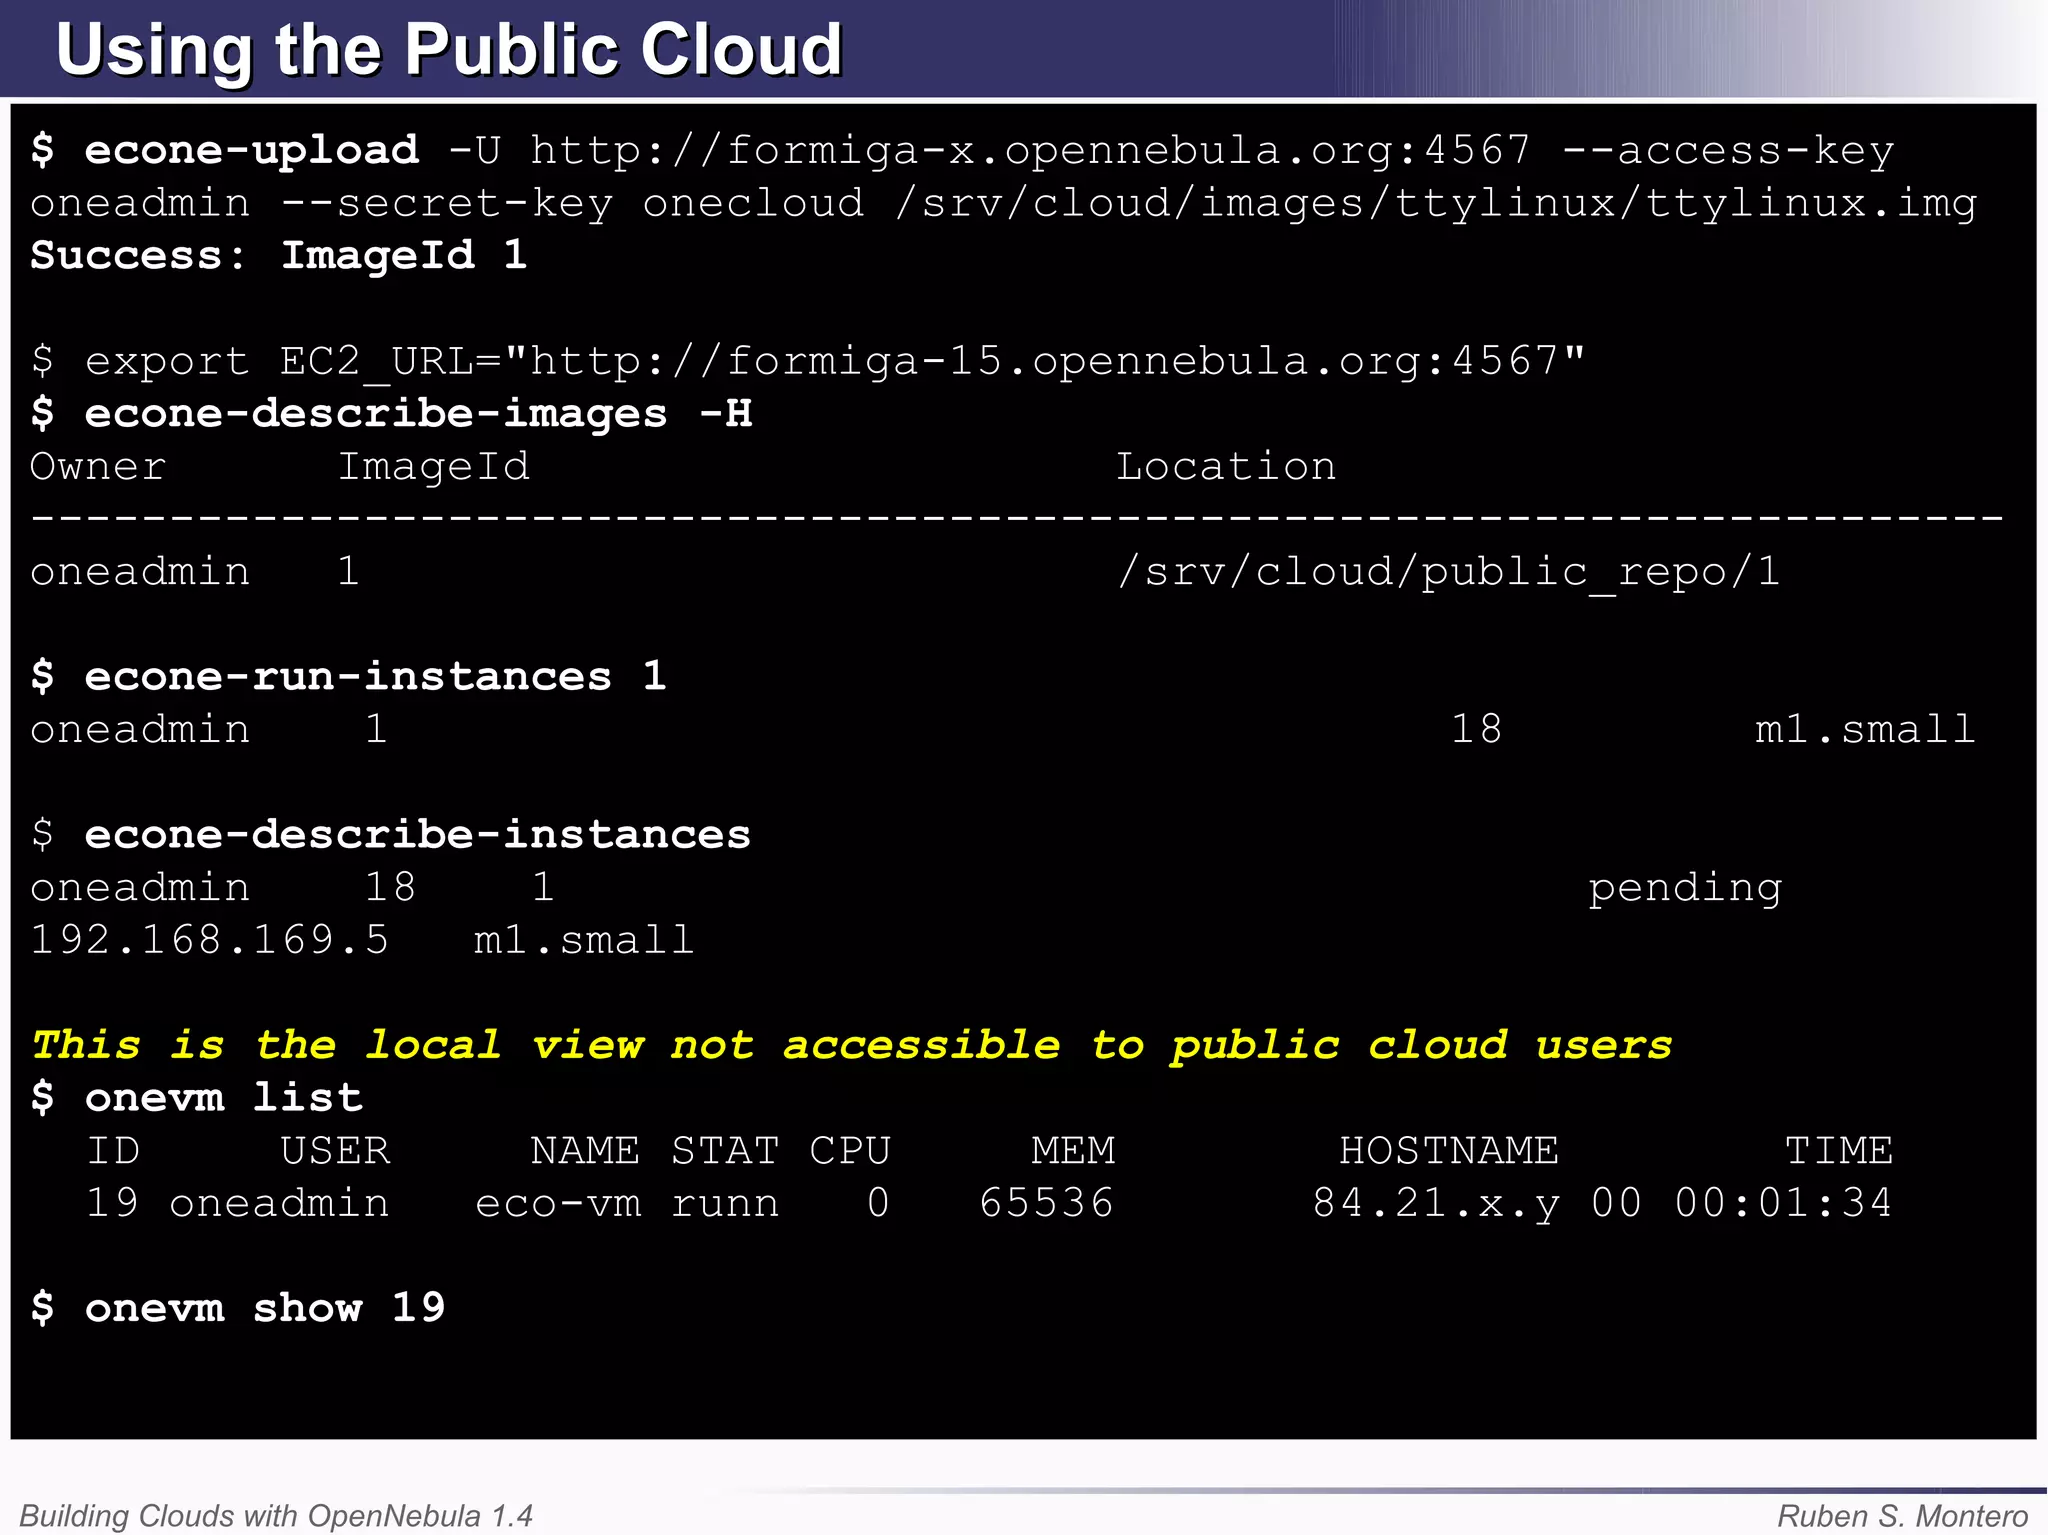Click the 'Owner' column header

[98, 466]
